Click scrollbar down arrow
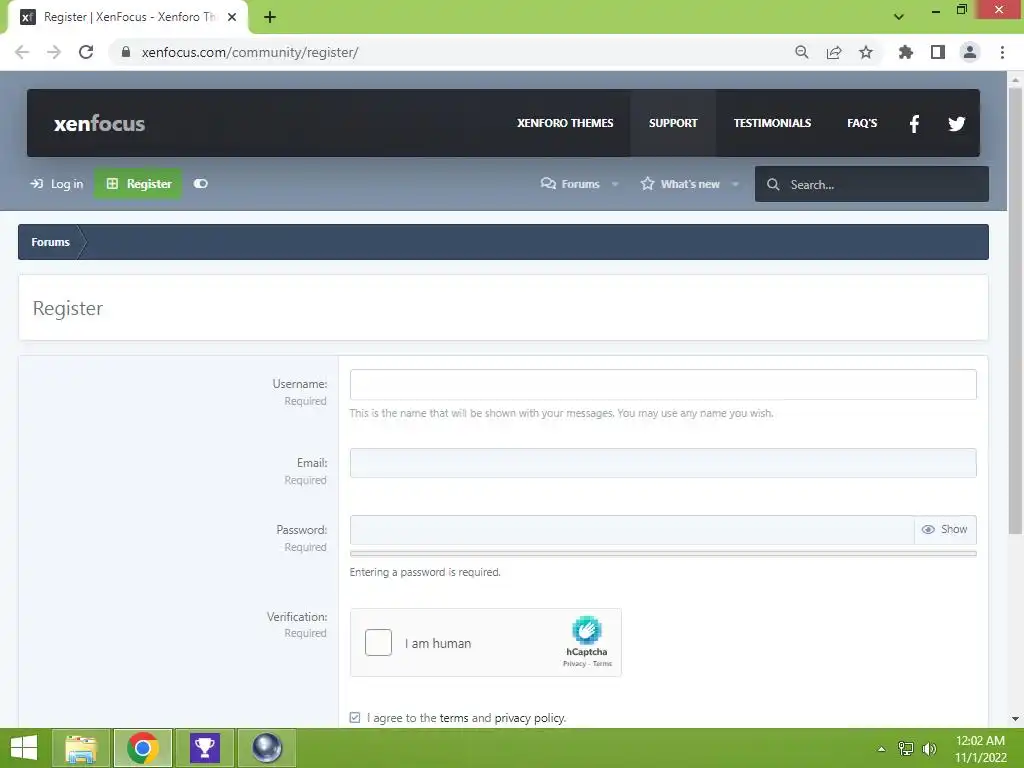 click(1015, 719)
